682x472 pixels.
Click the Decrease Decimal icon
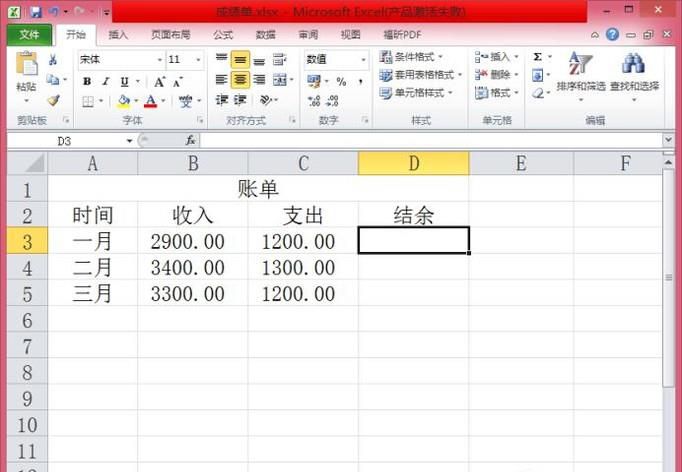333,101
